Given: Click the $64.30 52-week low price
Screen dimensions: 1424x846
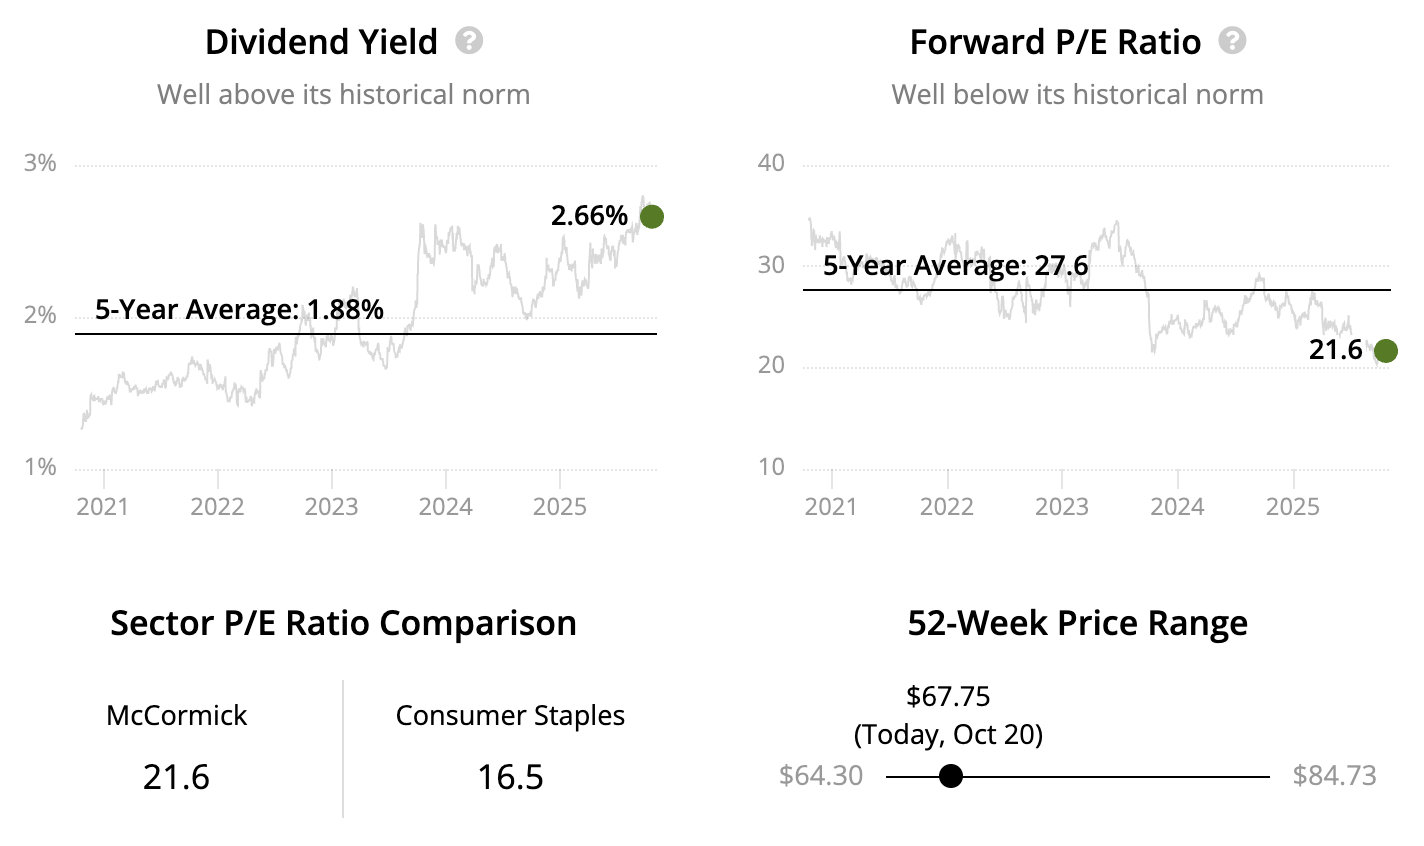Looking at the screenshot, I should tap(820, 776).
